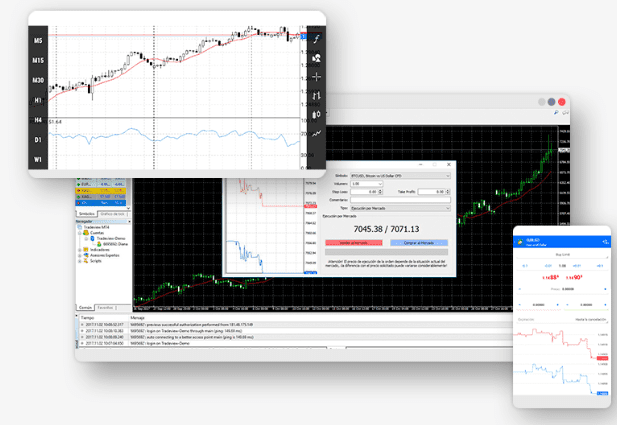Switch to candlestick chart type icon
Screen dimensions: 617x425
316,115
